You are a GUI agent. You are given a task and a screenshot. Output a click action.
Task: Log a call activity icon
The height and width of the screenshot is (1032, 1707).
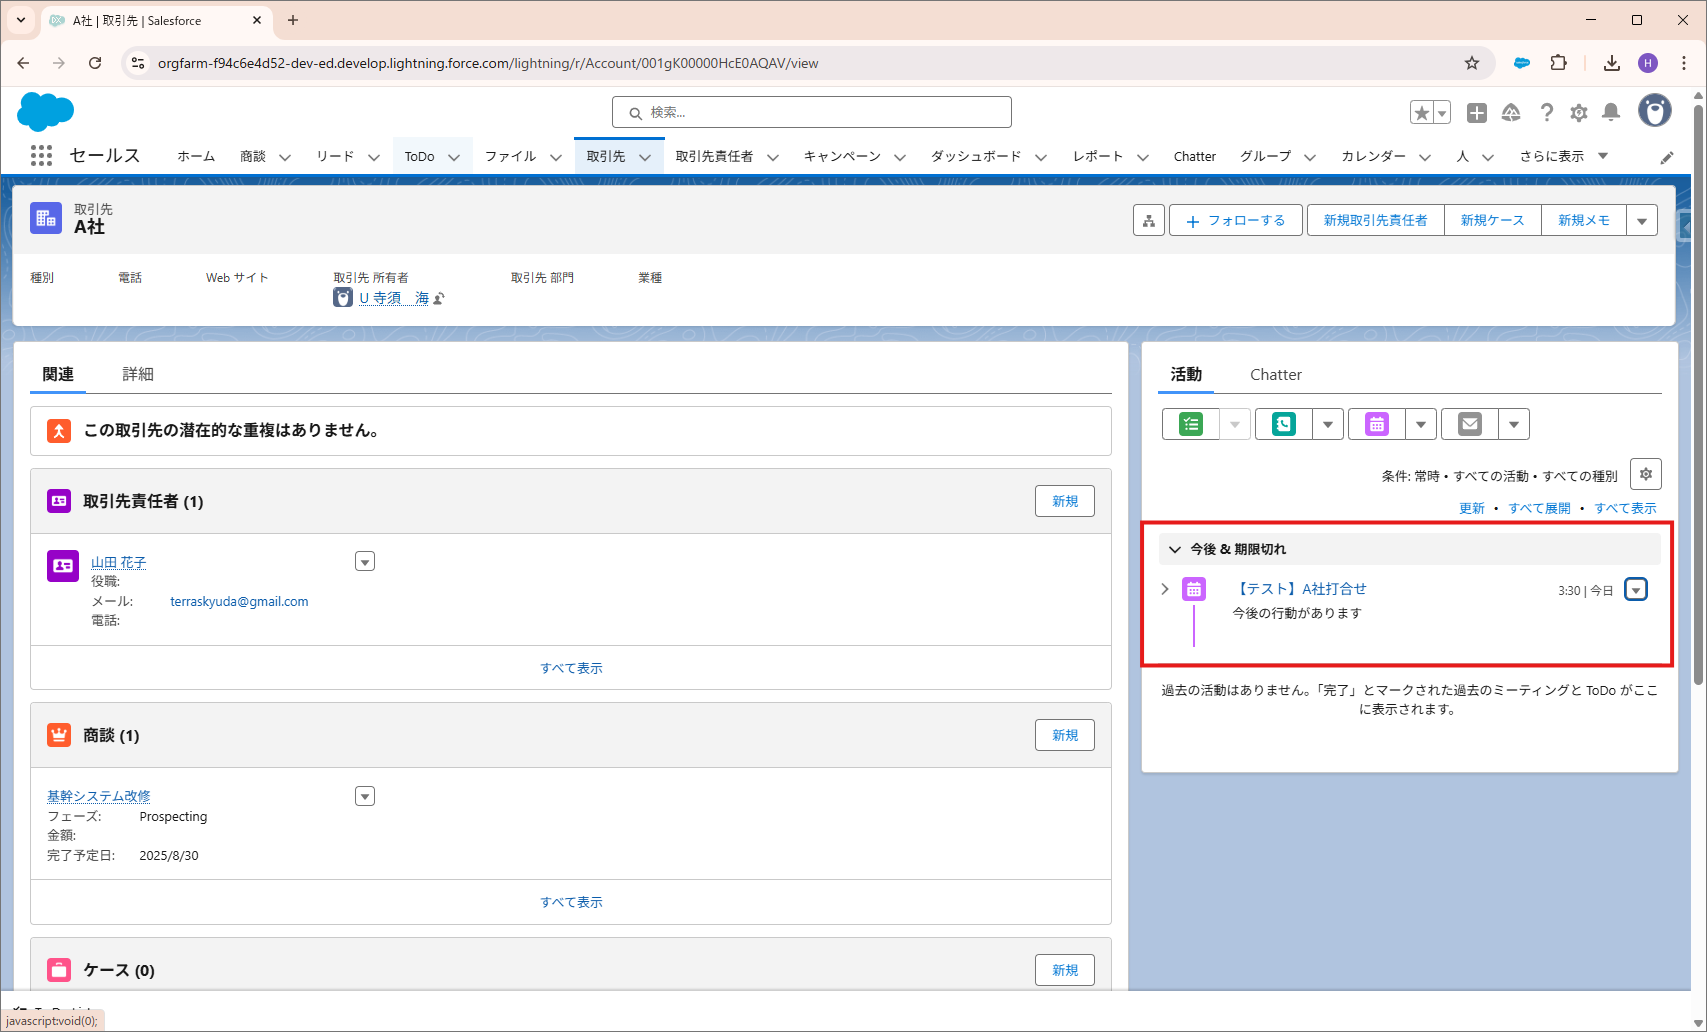[x=1284, y=424]
